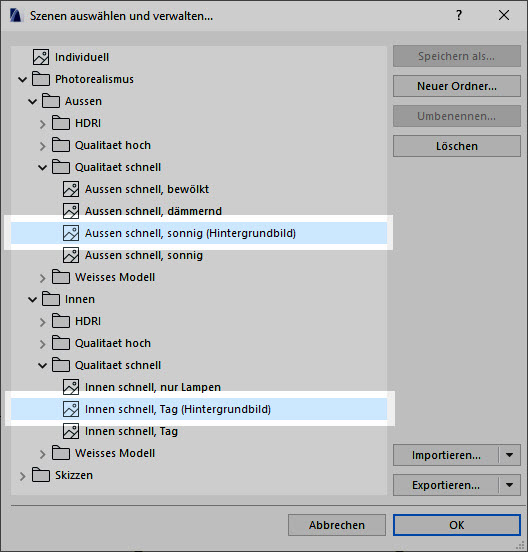The width and height of the screenshot is (528, 552).
Task: Select 'Innen schnell, Tag (Hintergrundbild)' scene icon
Action: (71, 409)
